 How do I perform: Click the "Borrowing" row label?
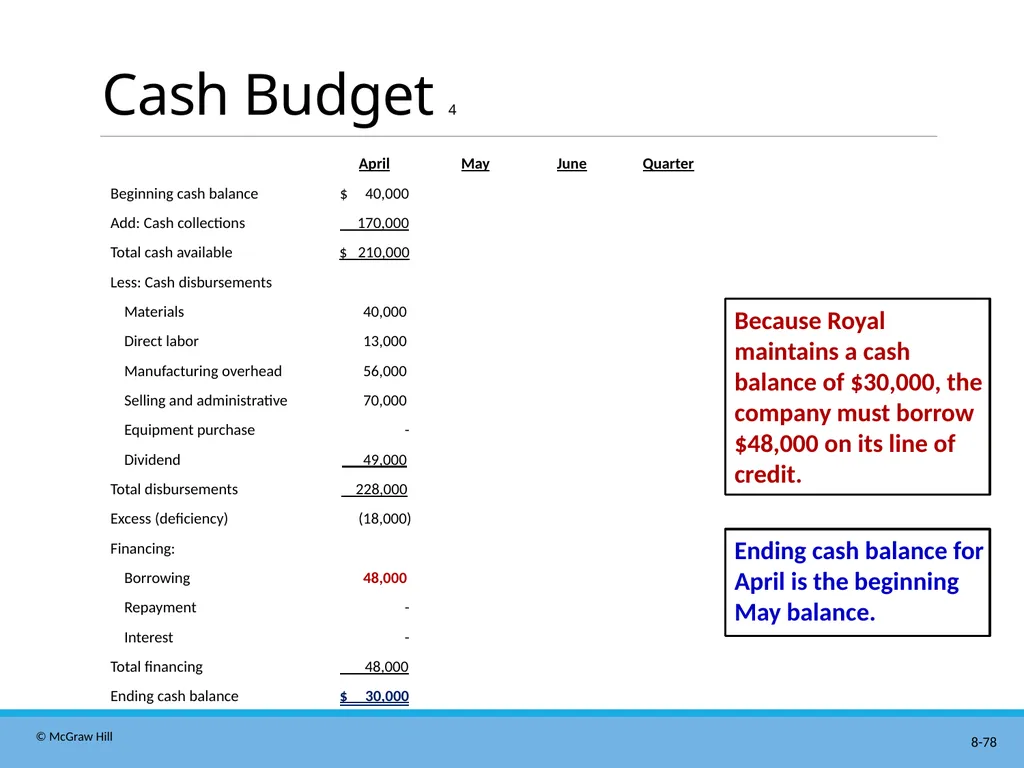pyautogui.click(x=157, y=578)
